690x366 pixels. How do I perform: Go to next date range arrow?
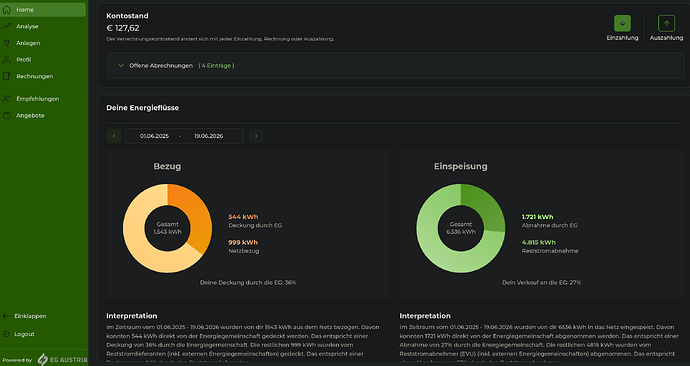pyautogui.click(x=257, y=136)
